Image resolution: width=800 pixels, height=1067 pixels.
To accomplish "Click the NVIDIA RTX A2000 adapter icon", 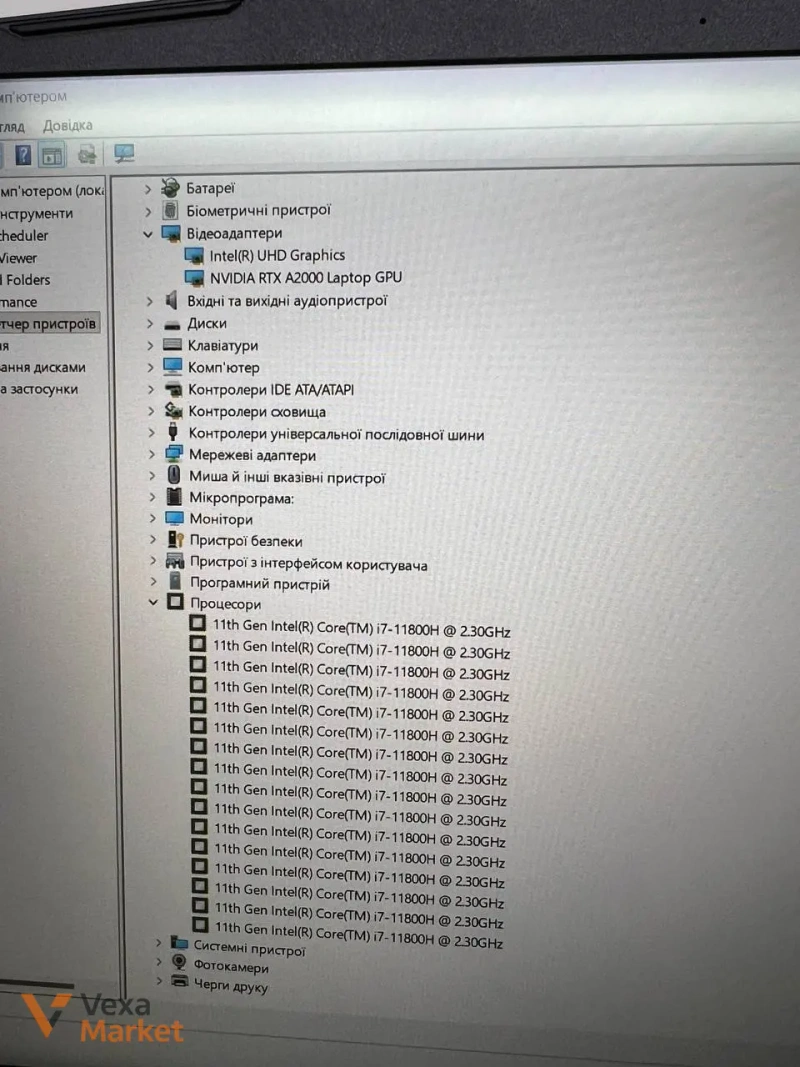I will [x=195, y=278].
